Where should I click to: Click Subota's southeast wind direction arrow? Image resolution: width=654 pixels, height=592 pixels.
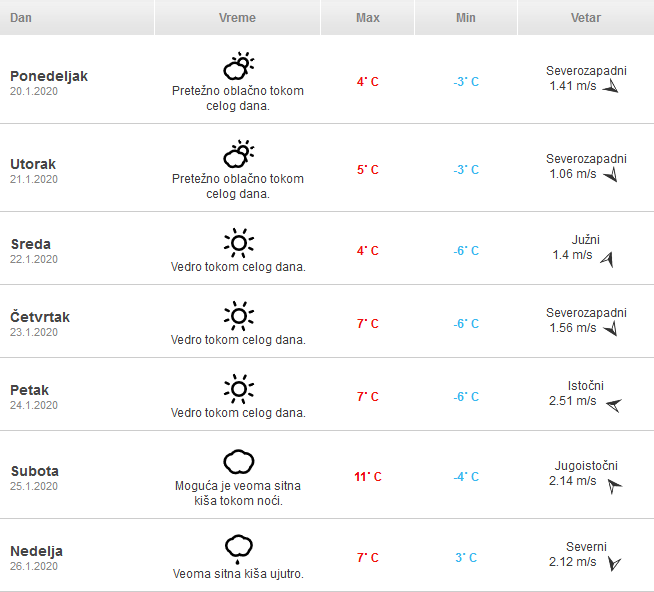pos(614,485)
